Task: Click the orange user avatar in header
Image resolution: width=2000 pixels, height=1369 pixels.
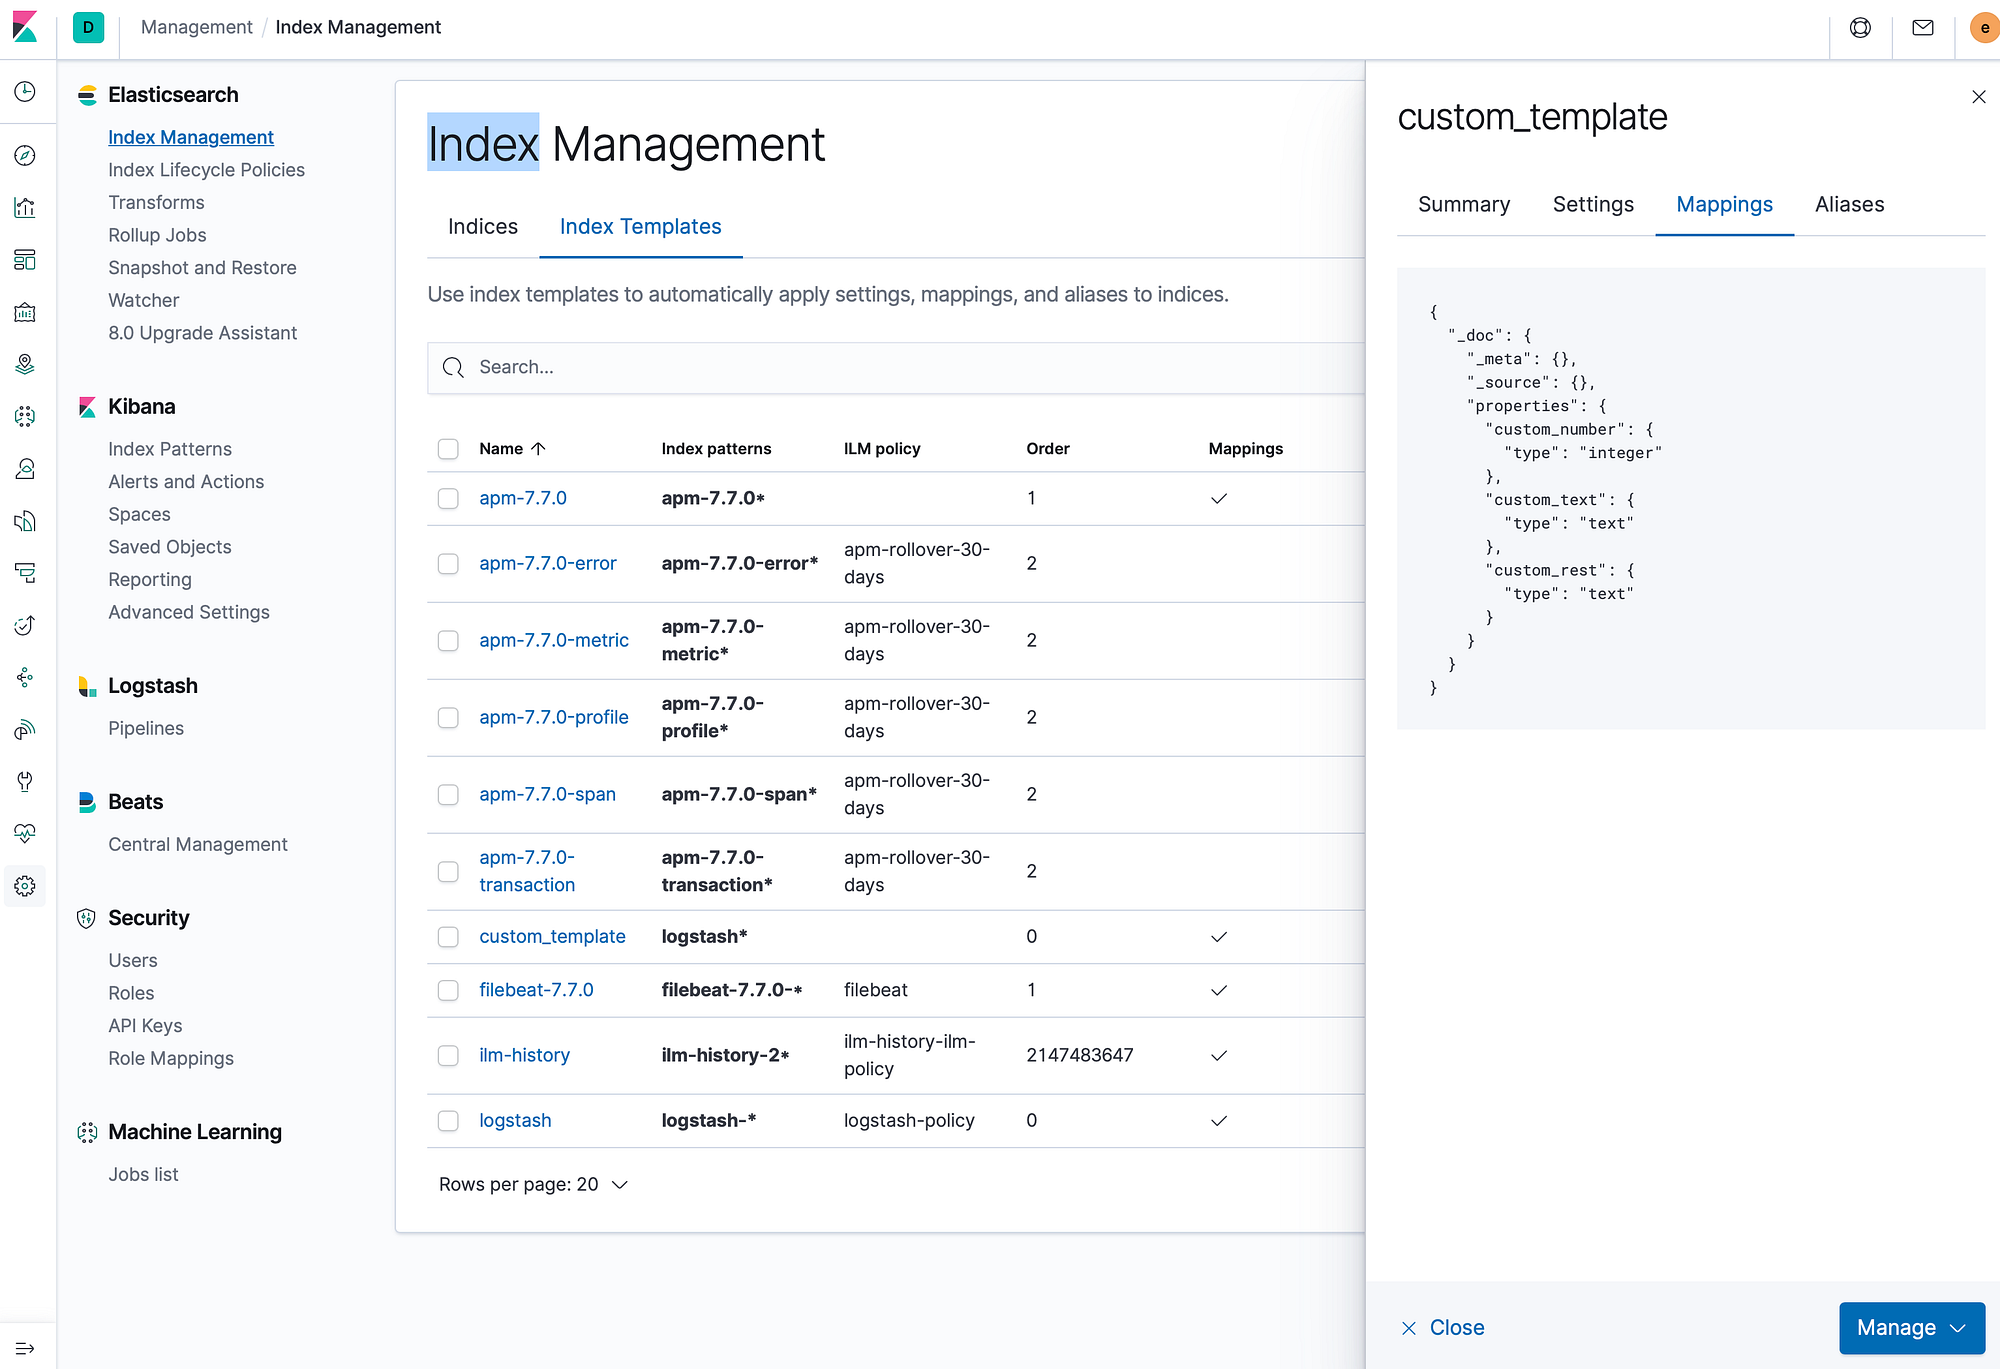Action: click(1983, 27)
